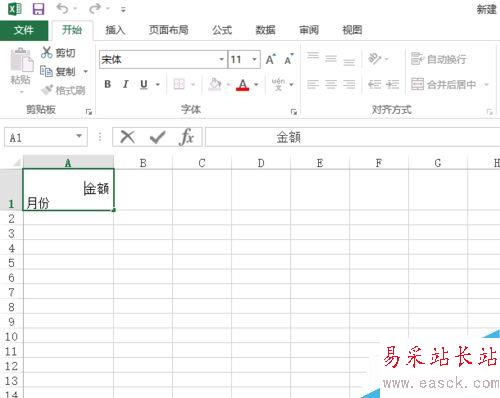500x398 pixels.
Task: Click 复制 (Copy) button
Action: (x=58, y=71)
